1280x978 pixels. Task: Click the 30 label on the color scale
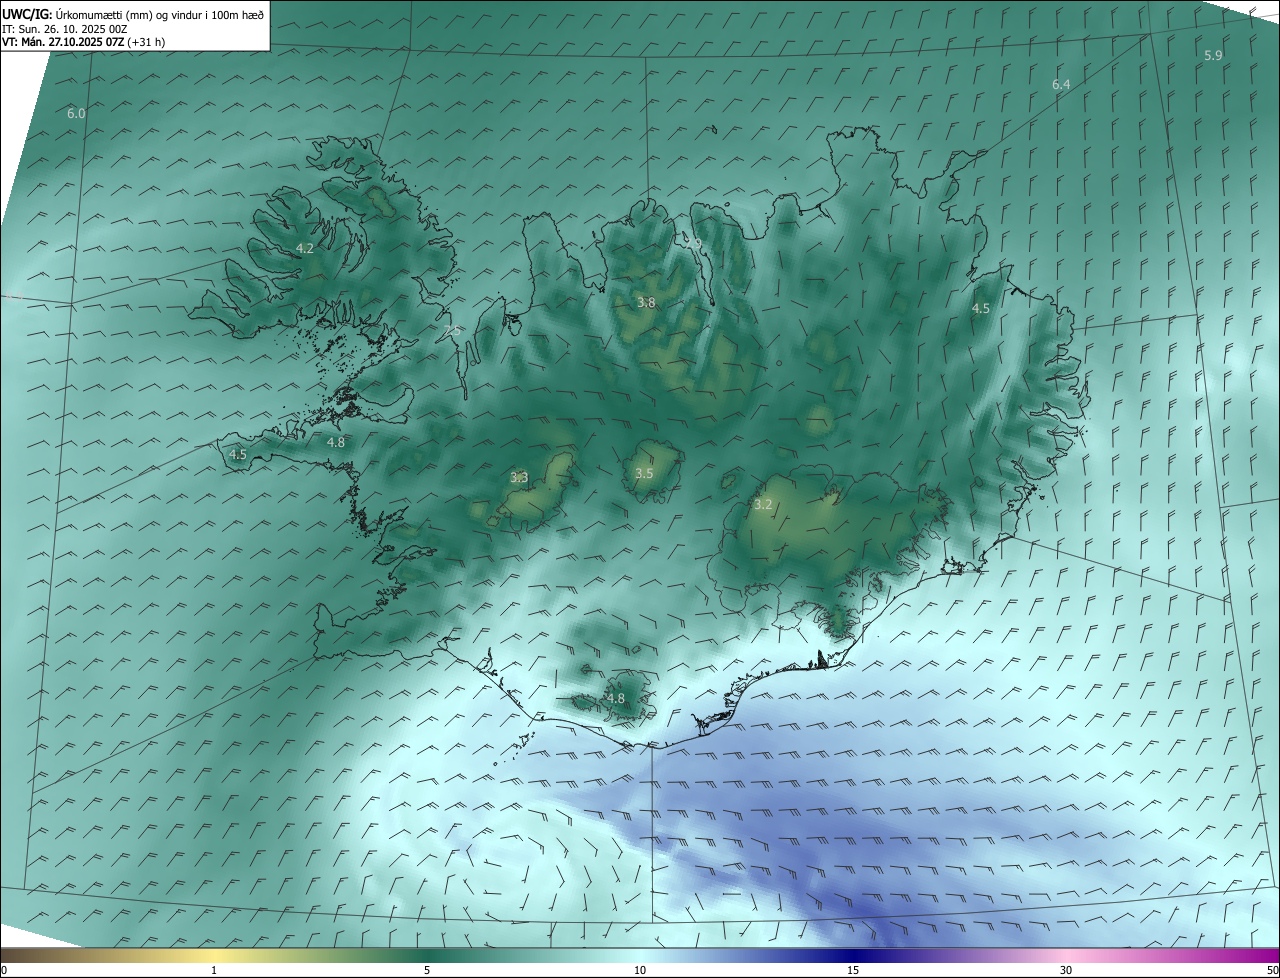click(x=1066, y=970)
